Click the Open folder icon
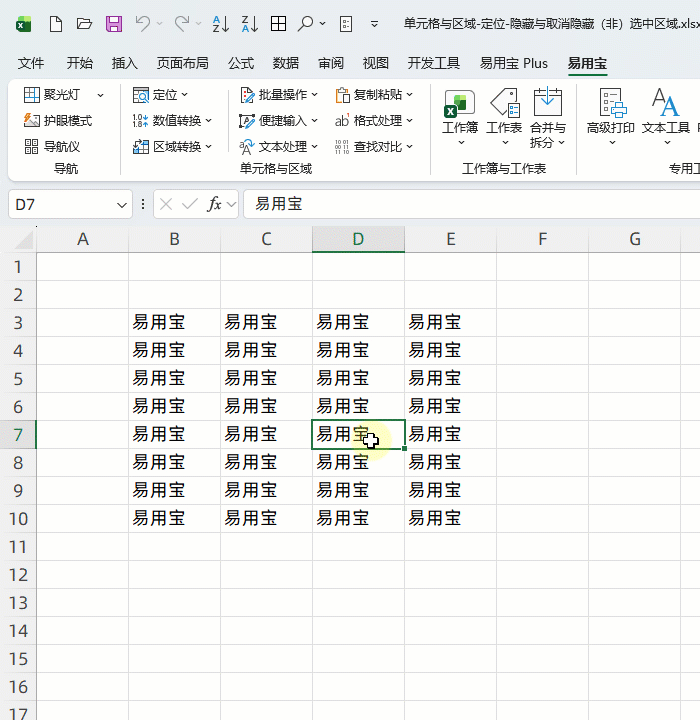The height and width of the screenshot is (720, 700). click(85, 23)
